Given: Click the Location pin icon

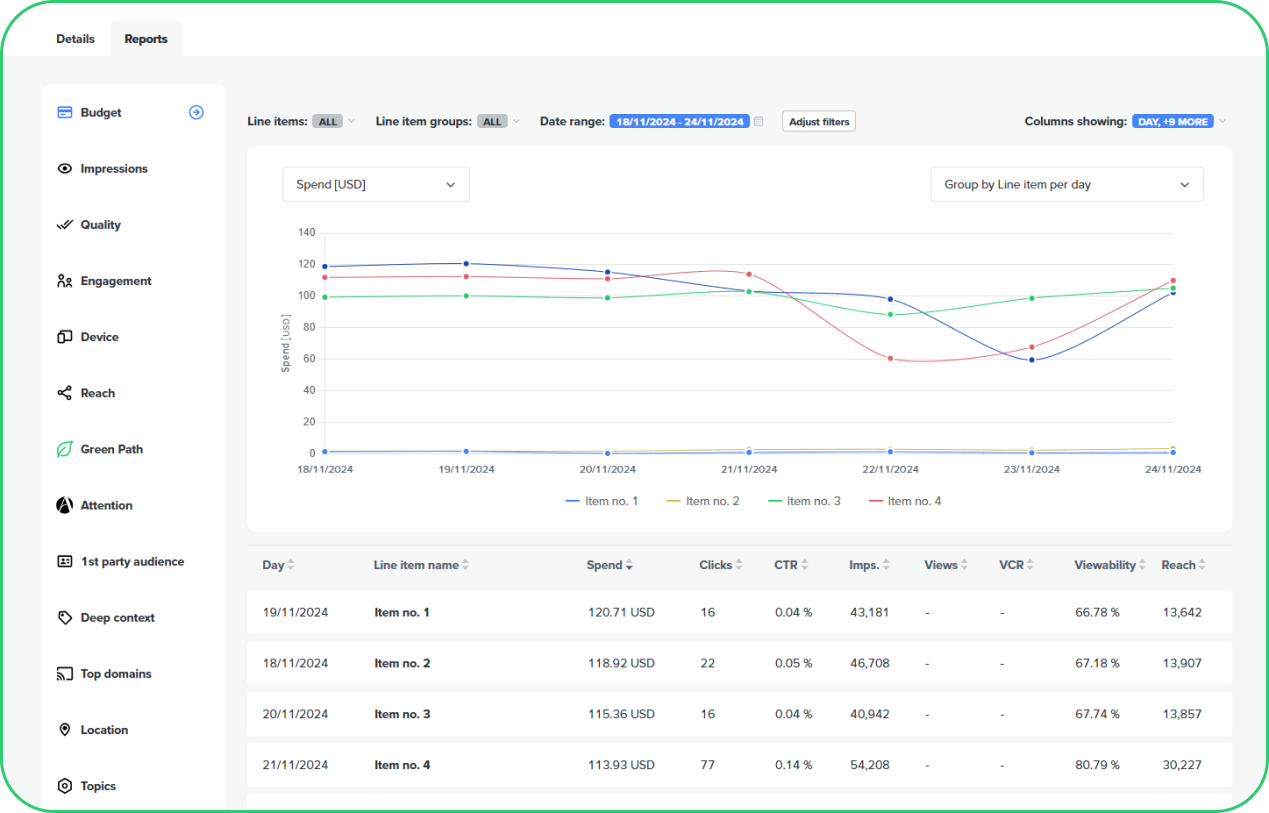Looking at the screenshot, I should point(65,730).
